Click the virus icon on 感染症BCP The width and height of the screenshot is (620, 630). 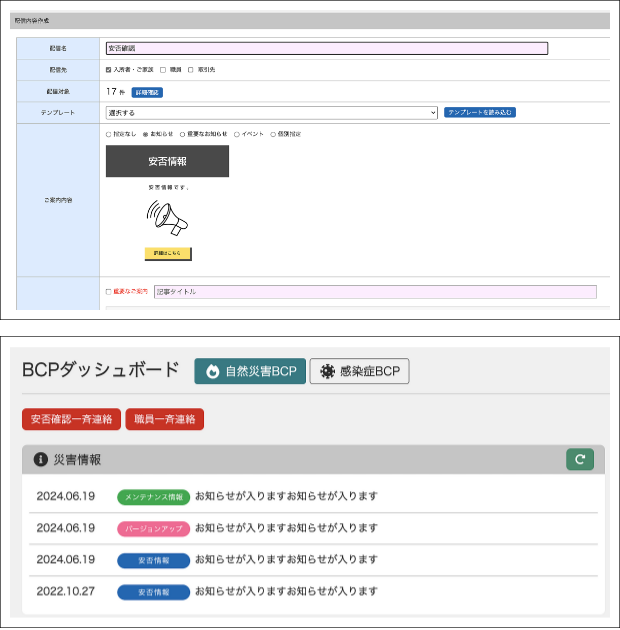pyautogui.click(x=327, y=371)
